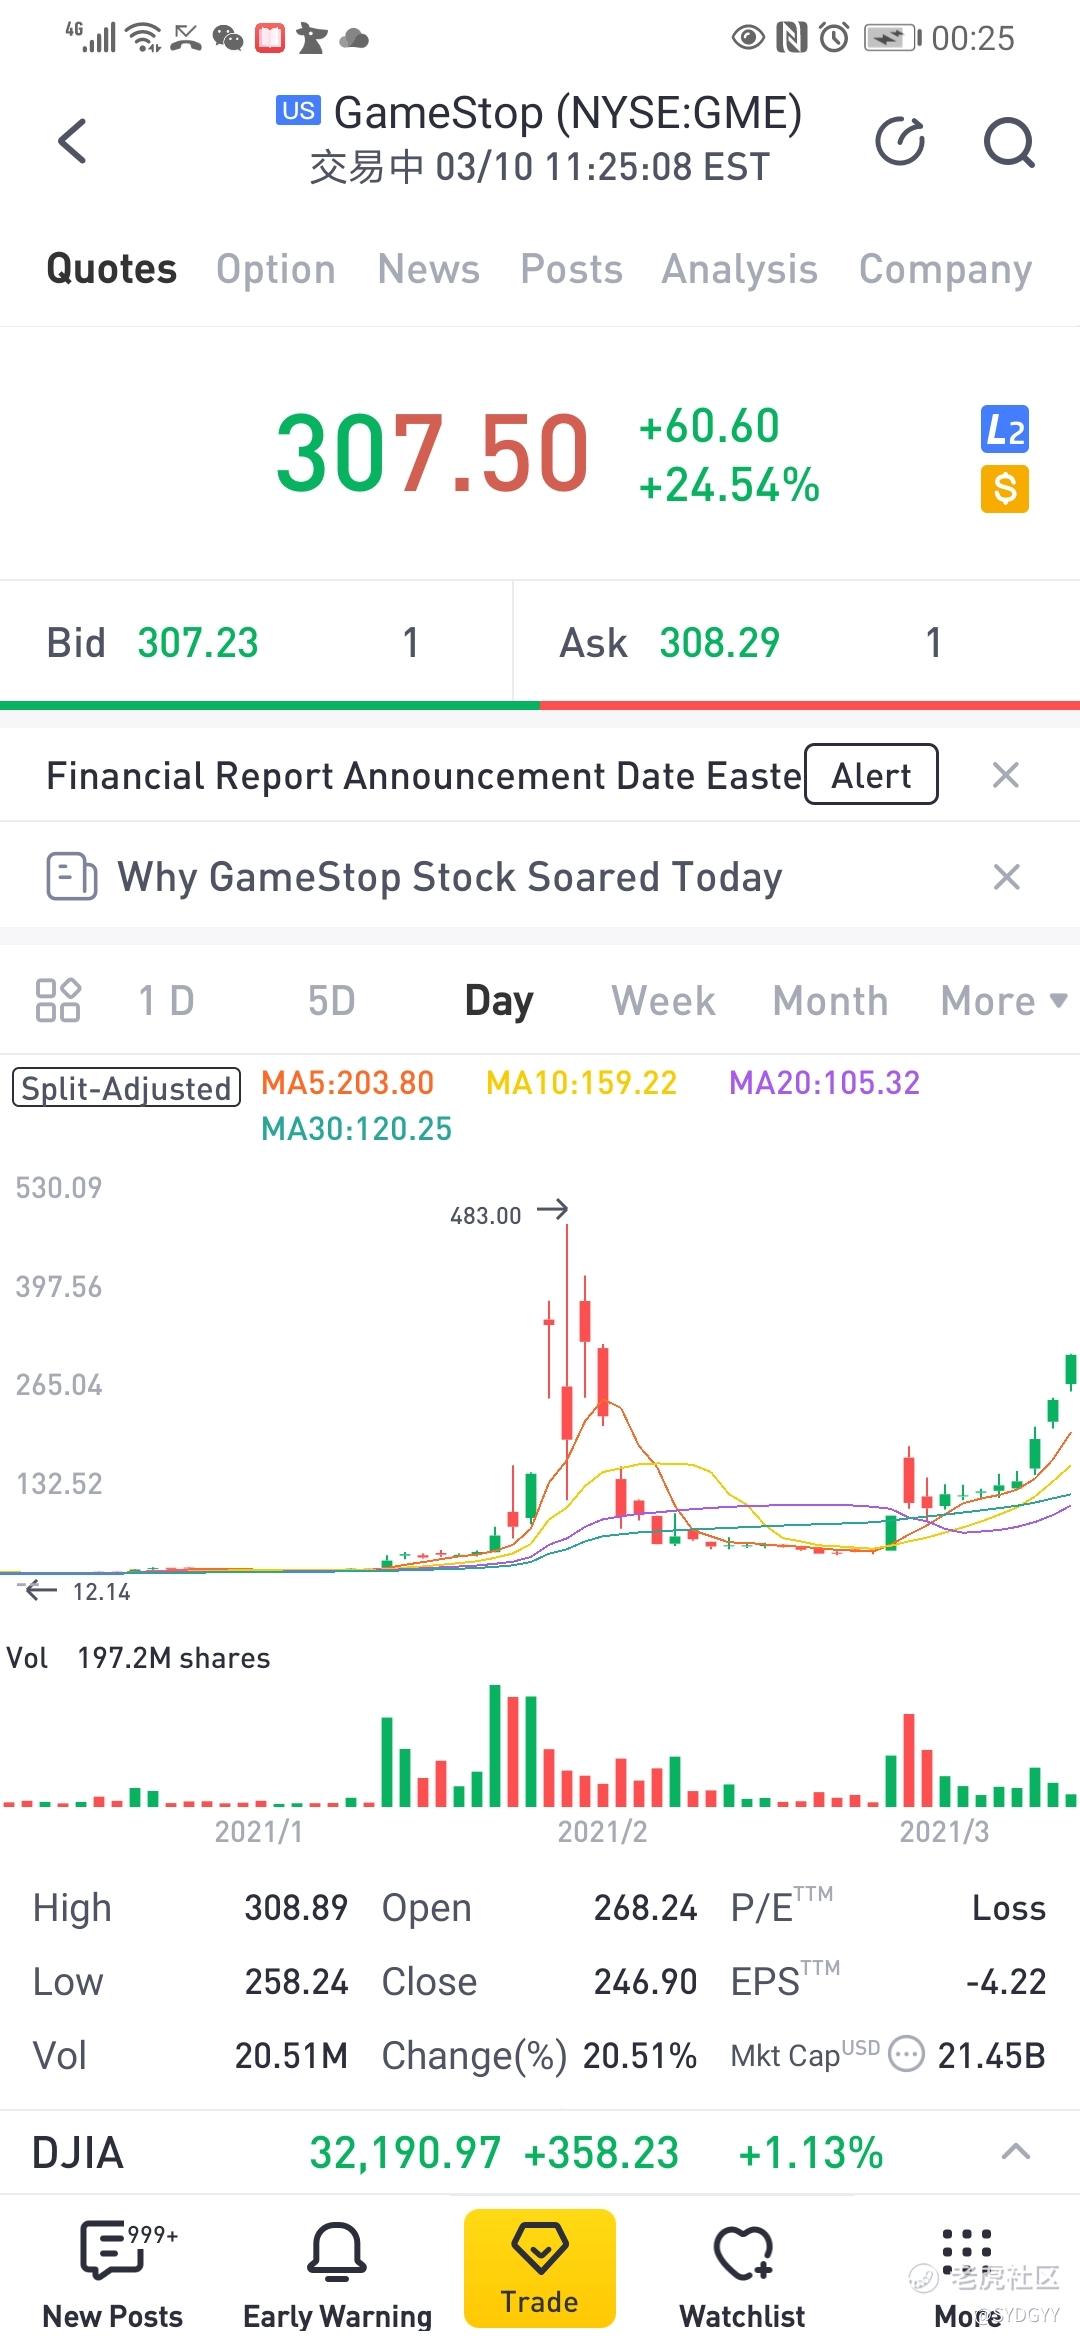This screenshot has height=2340, width=1080.
Task: Dismiss the Financial Report announcement banner
Action: point(1005,775)
